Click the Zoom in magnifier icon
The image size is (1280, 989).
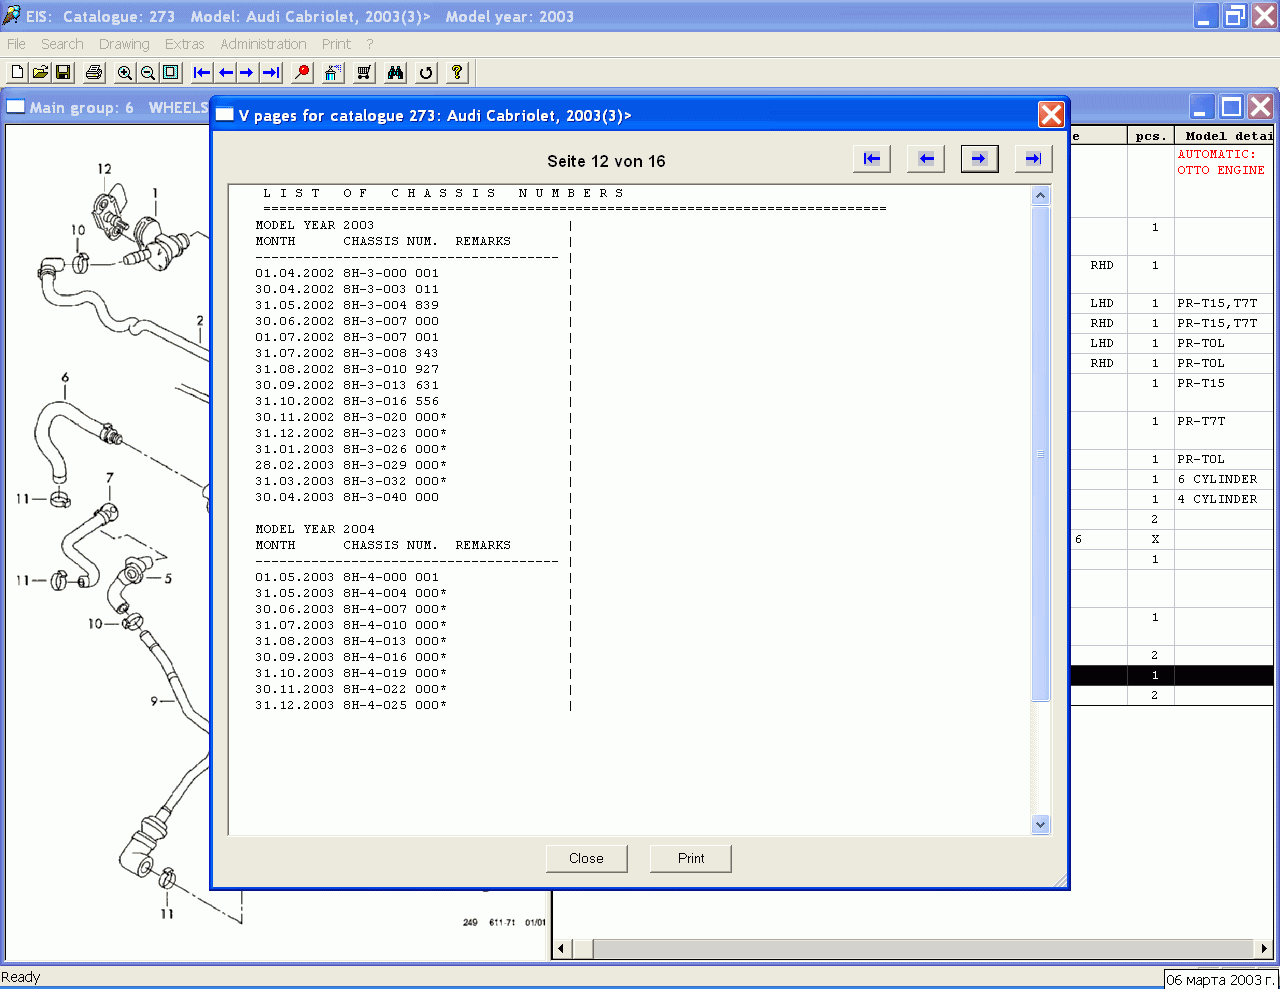[x=125, y=72]
